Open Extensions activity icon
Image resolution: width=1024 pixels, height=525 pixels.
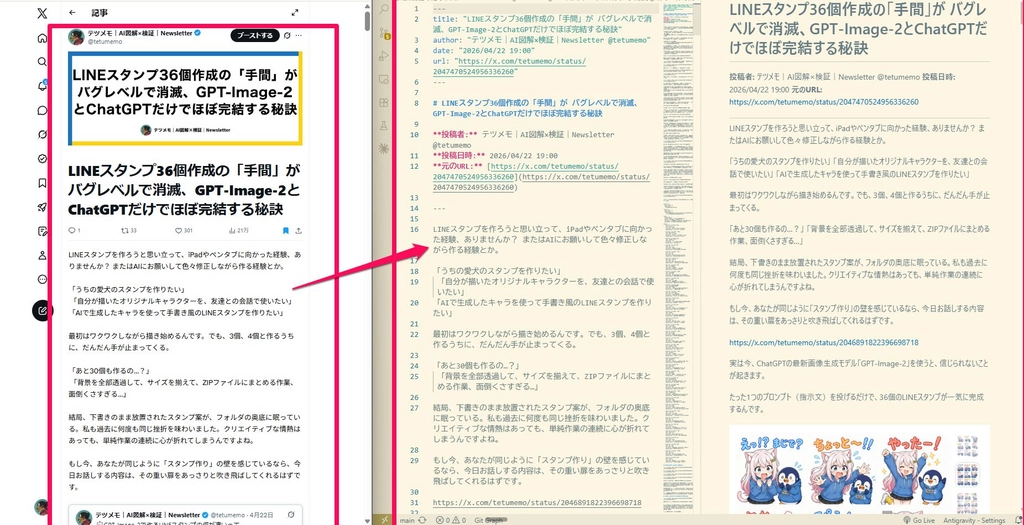pyautogui.click(x=384, y=103)
